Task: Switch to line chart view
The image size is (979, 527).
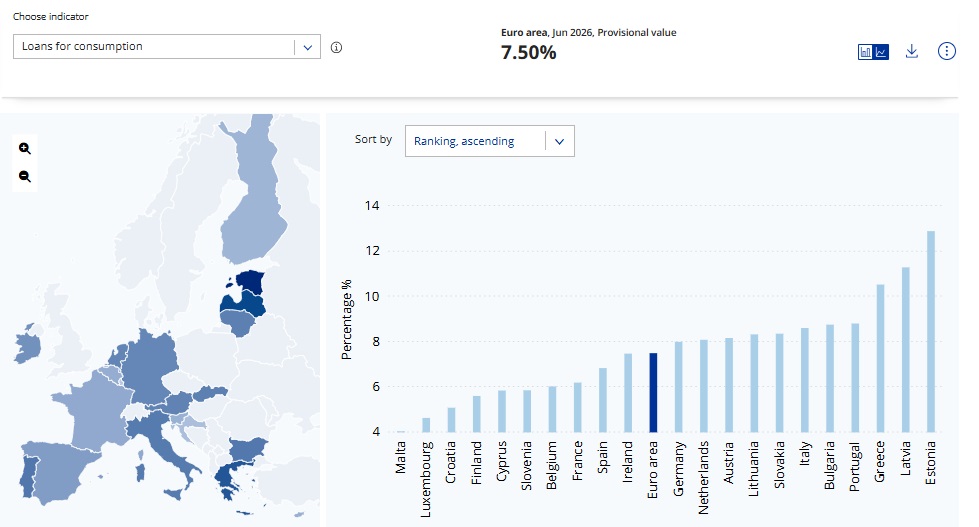Action: pyautogui.click(x=881, y=52)
